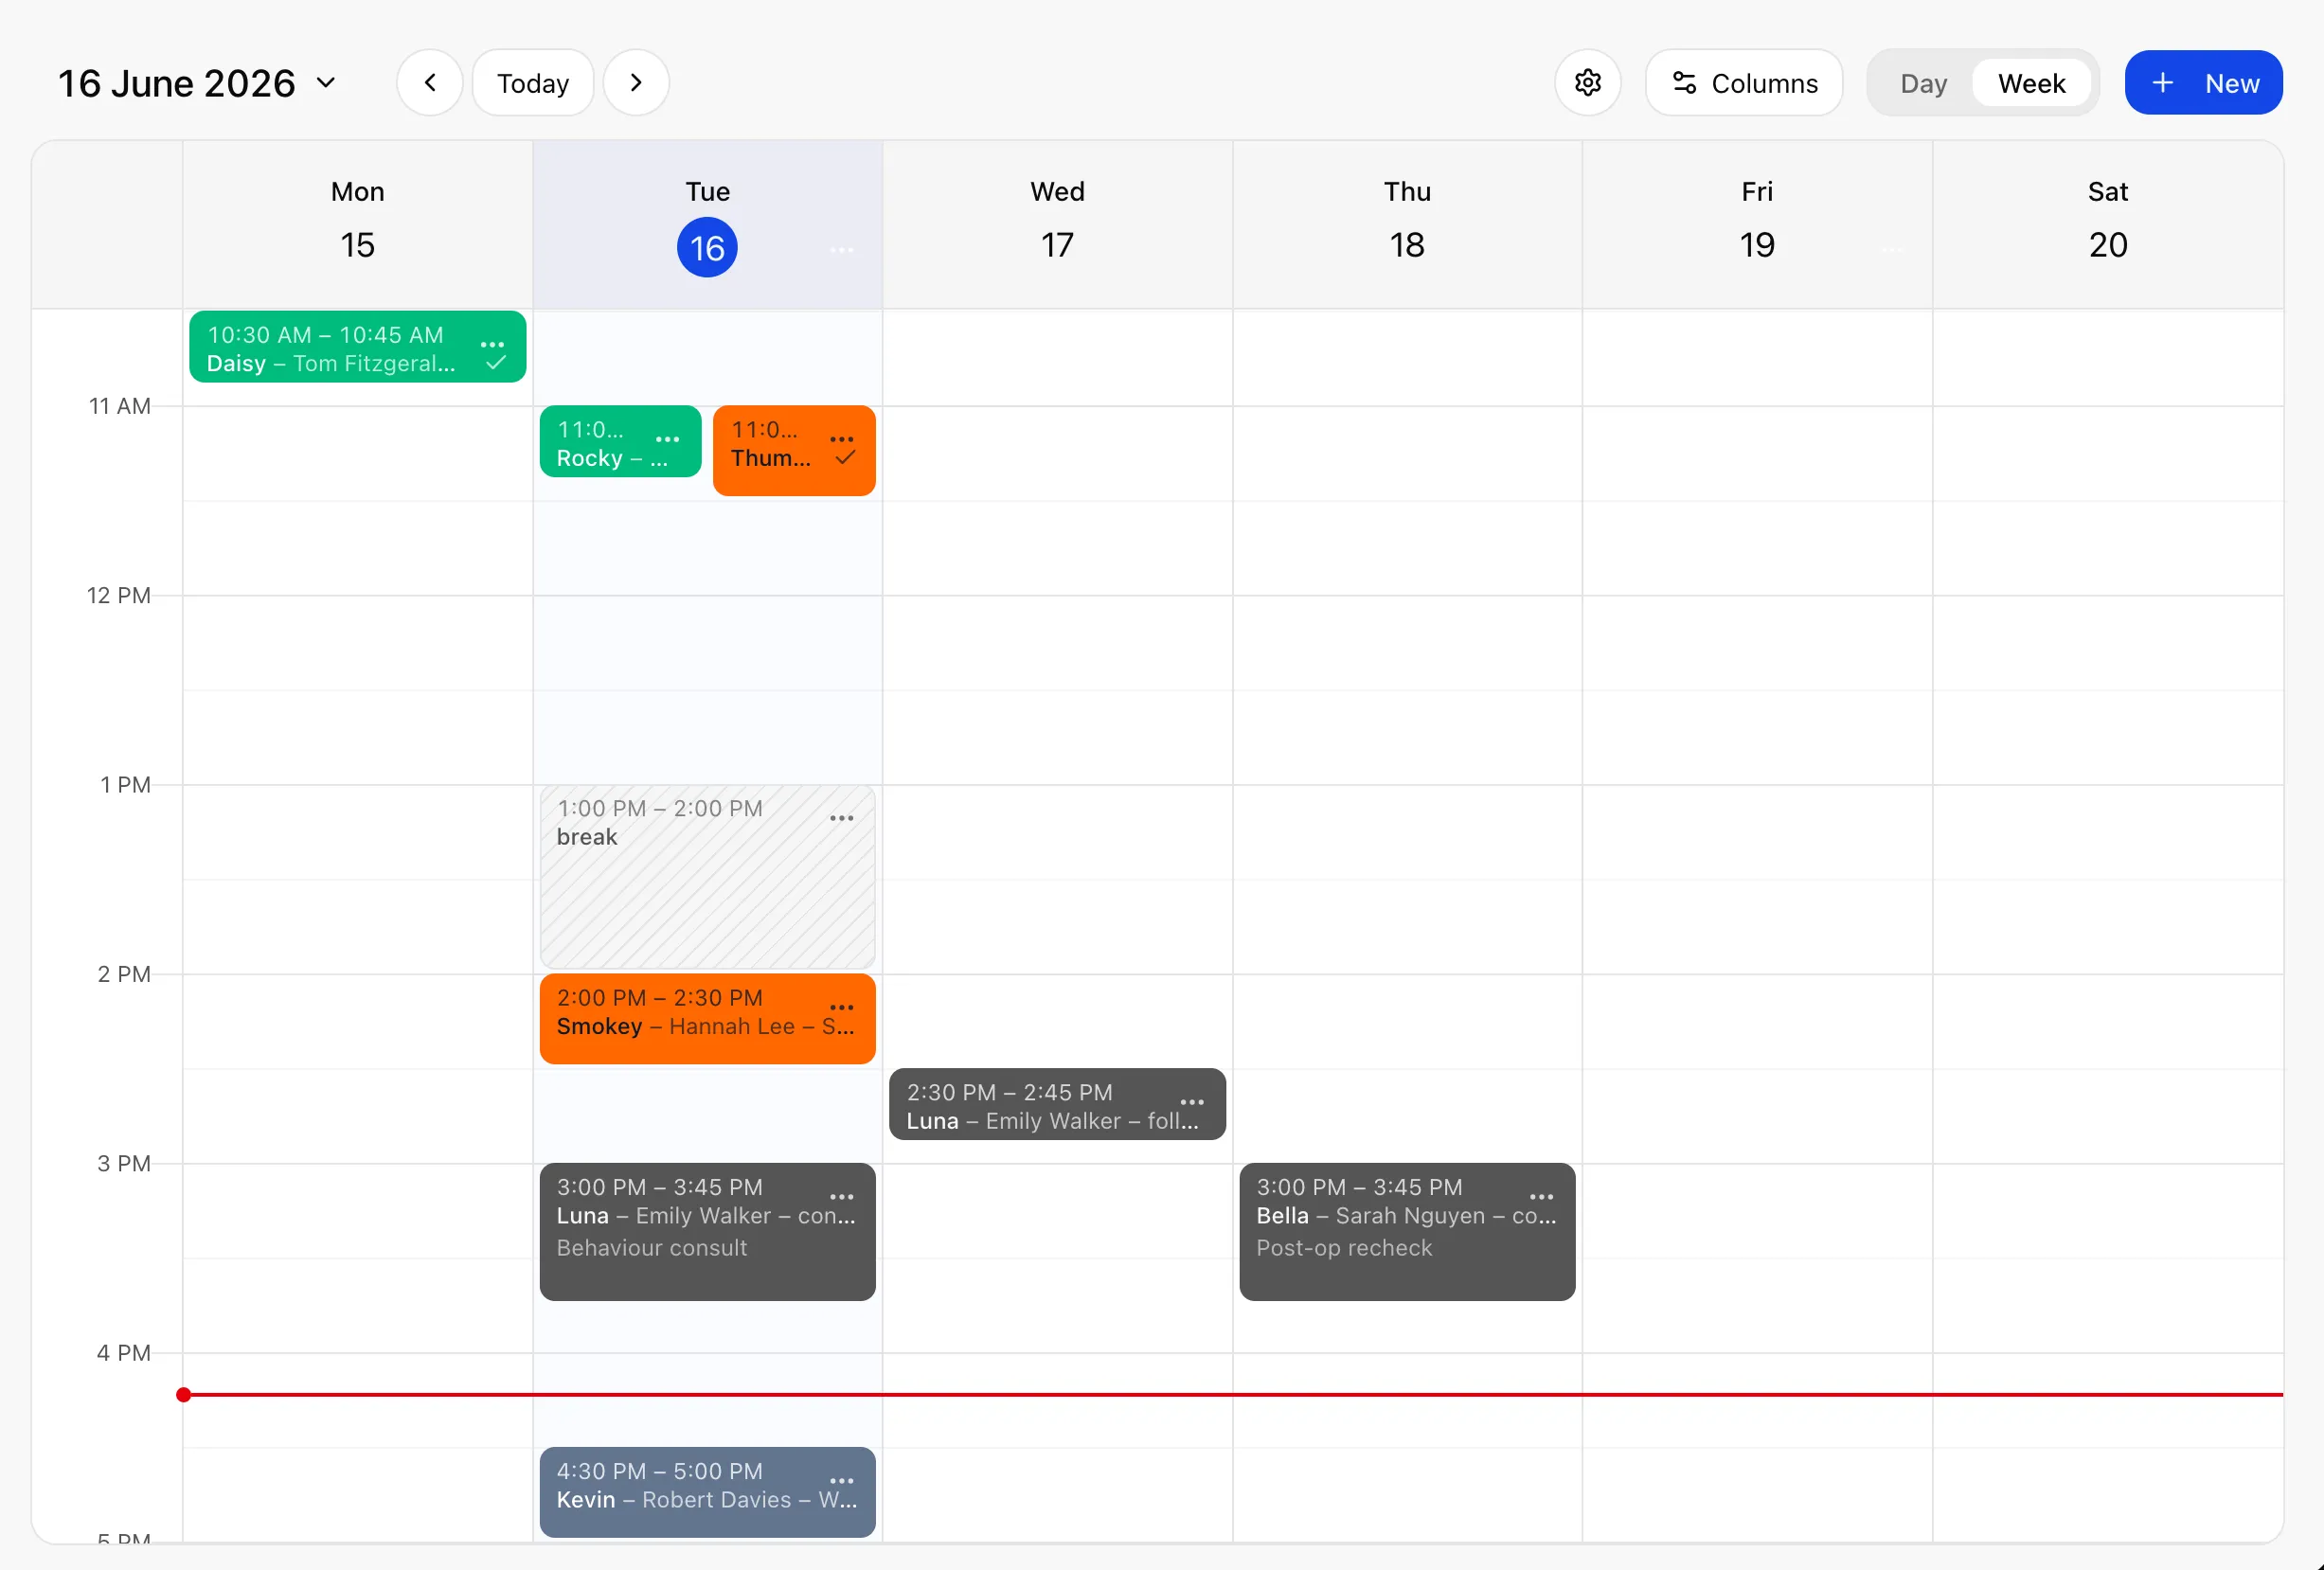
Task: Select the Tue 16 highlighted date
Action: click(x=707, y=248)
